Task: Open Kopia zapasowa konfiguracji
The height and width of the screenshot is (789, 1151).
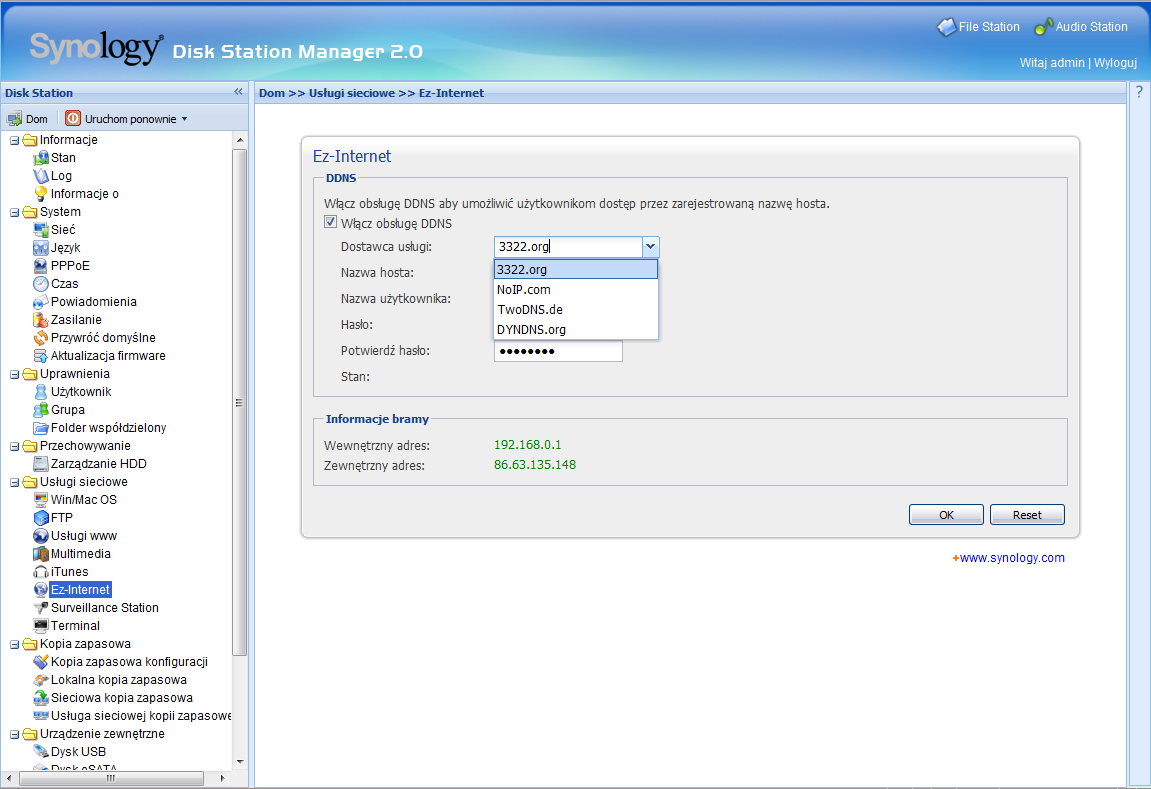Action: tap(129, 662)
